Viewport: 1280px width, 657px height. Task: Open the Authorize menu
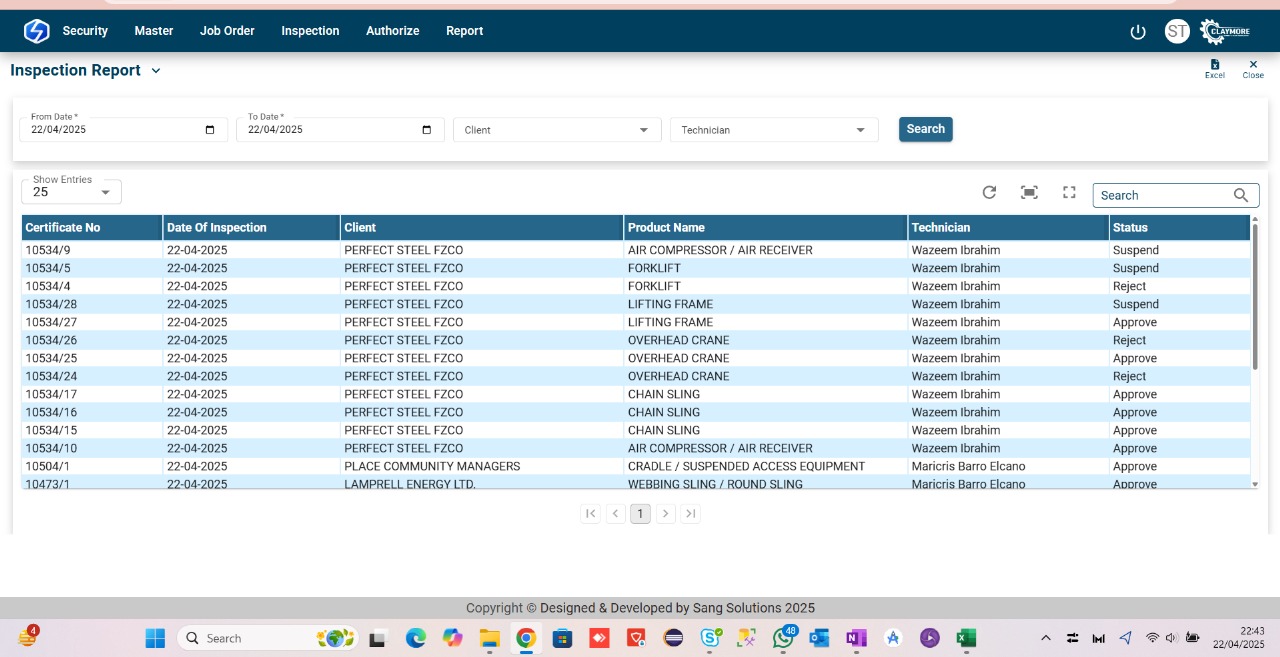coord(392,31)
